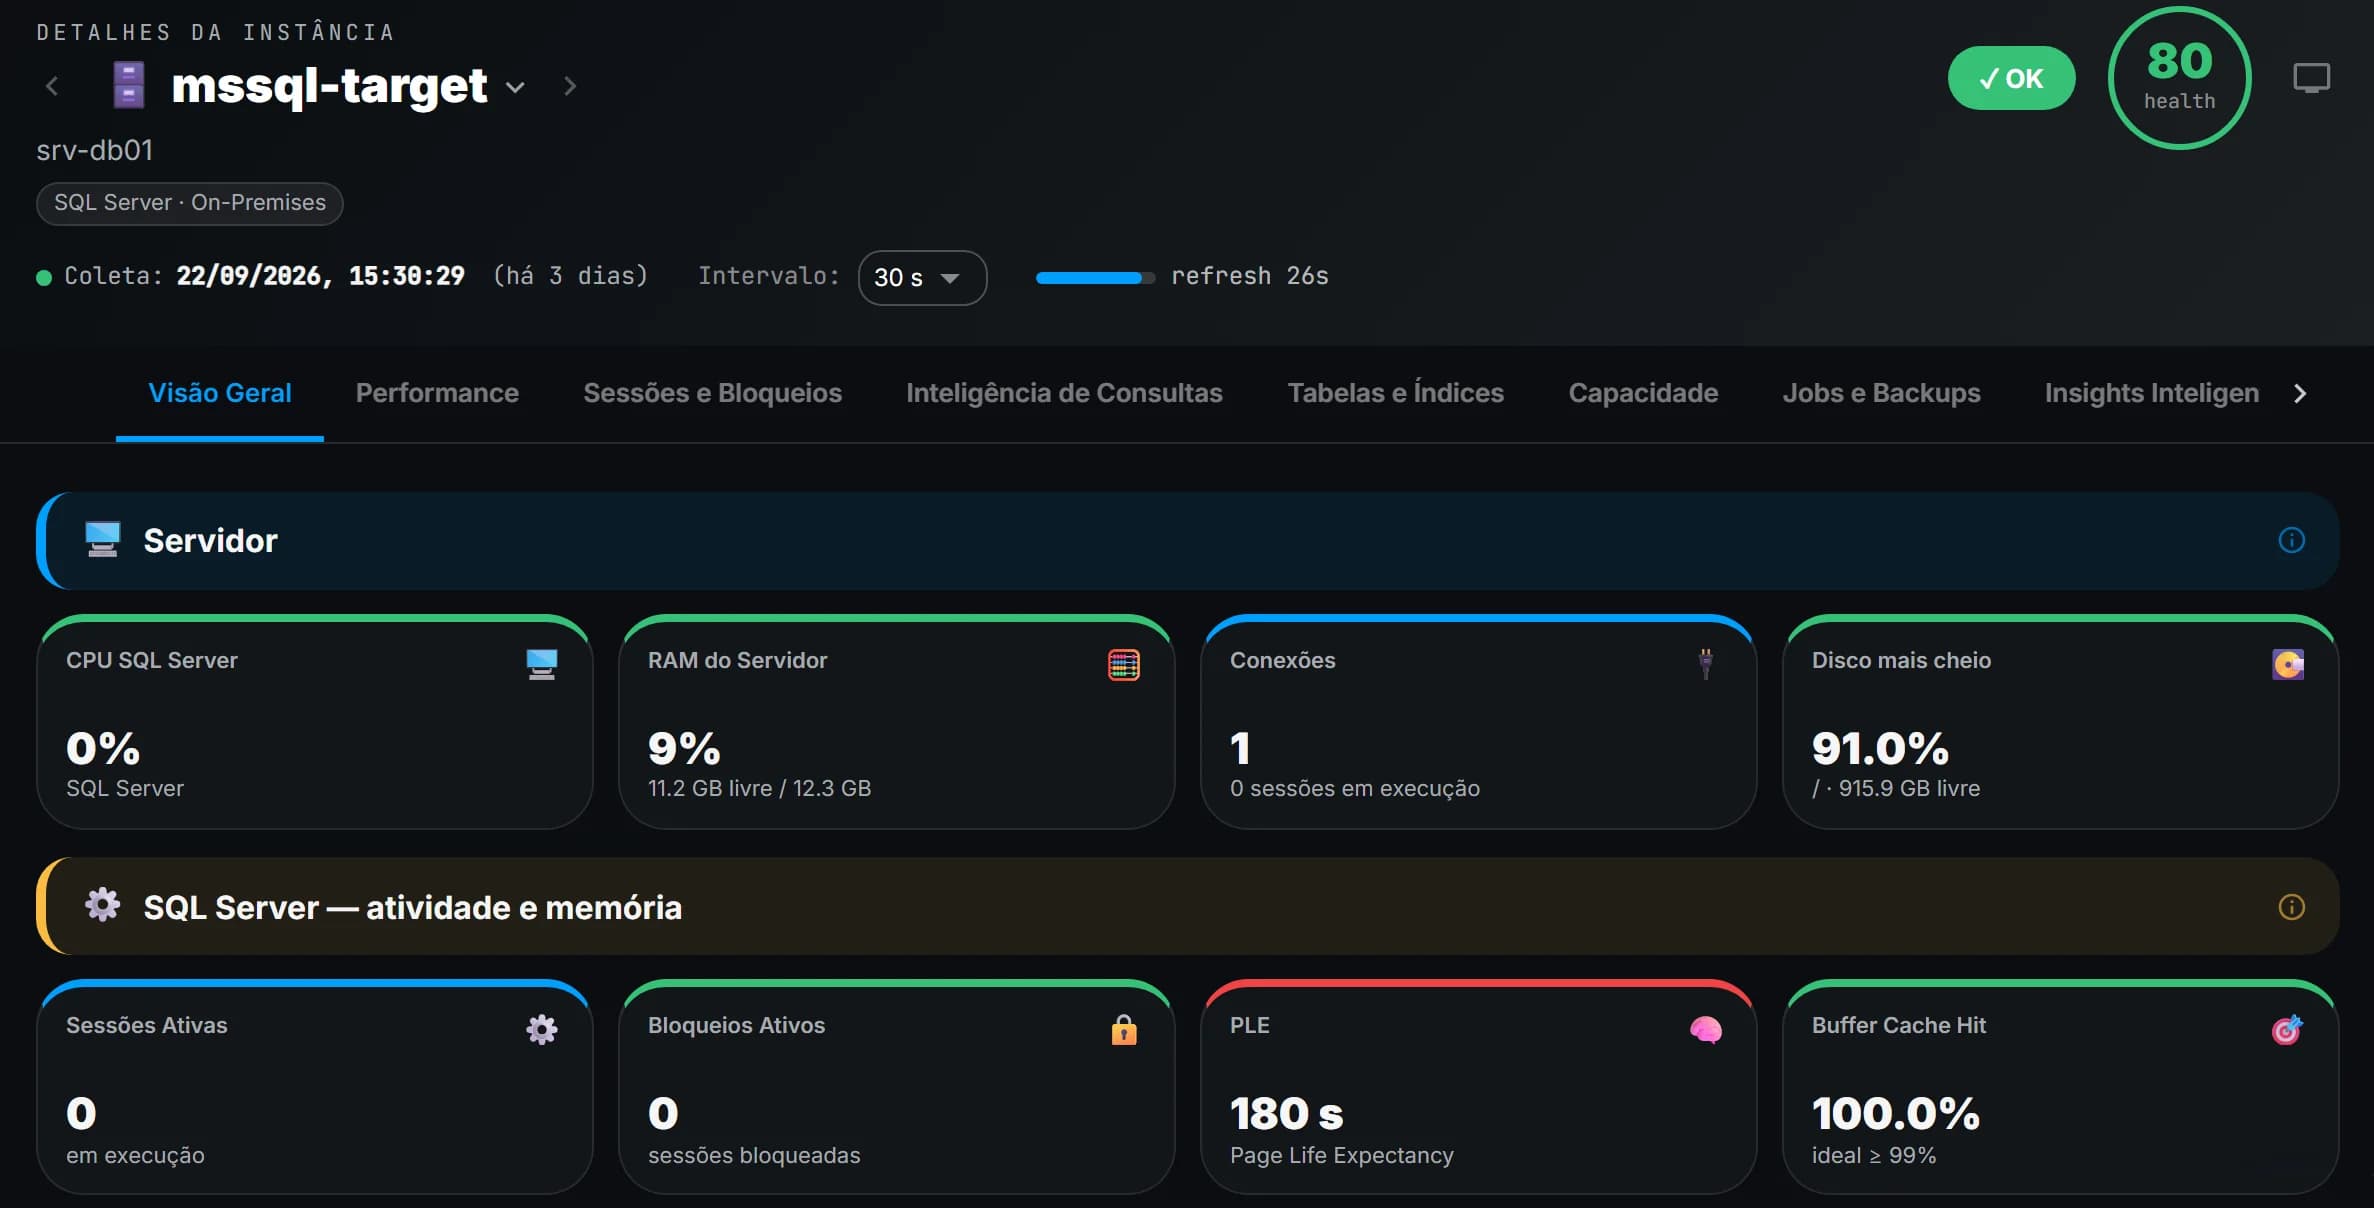
Task: Click the SQL Server · On-Premises badge
Action: [x=190, y=203]
